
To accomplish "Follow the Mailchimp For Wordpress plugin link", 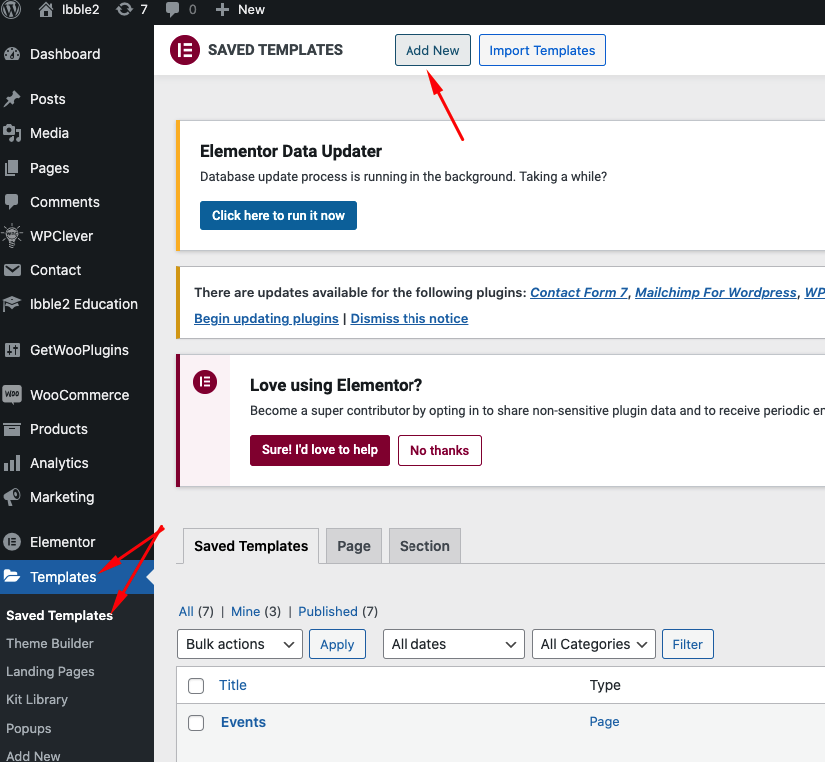I will pos(716,292).
